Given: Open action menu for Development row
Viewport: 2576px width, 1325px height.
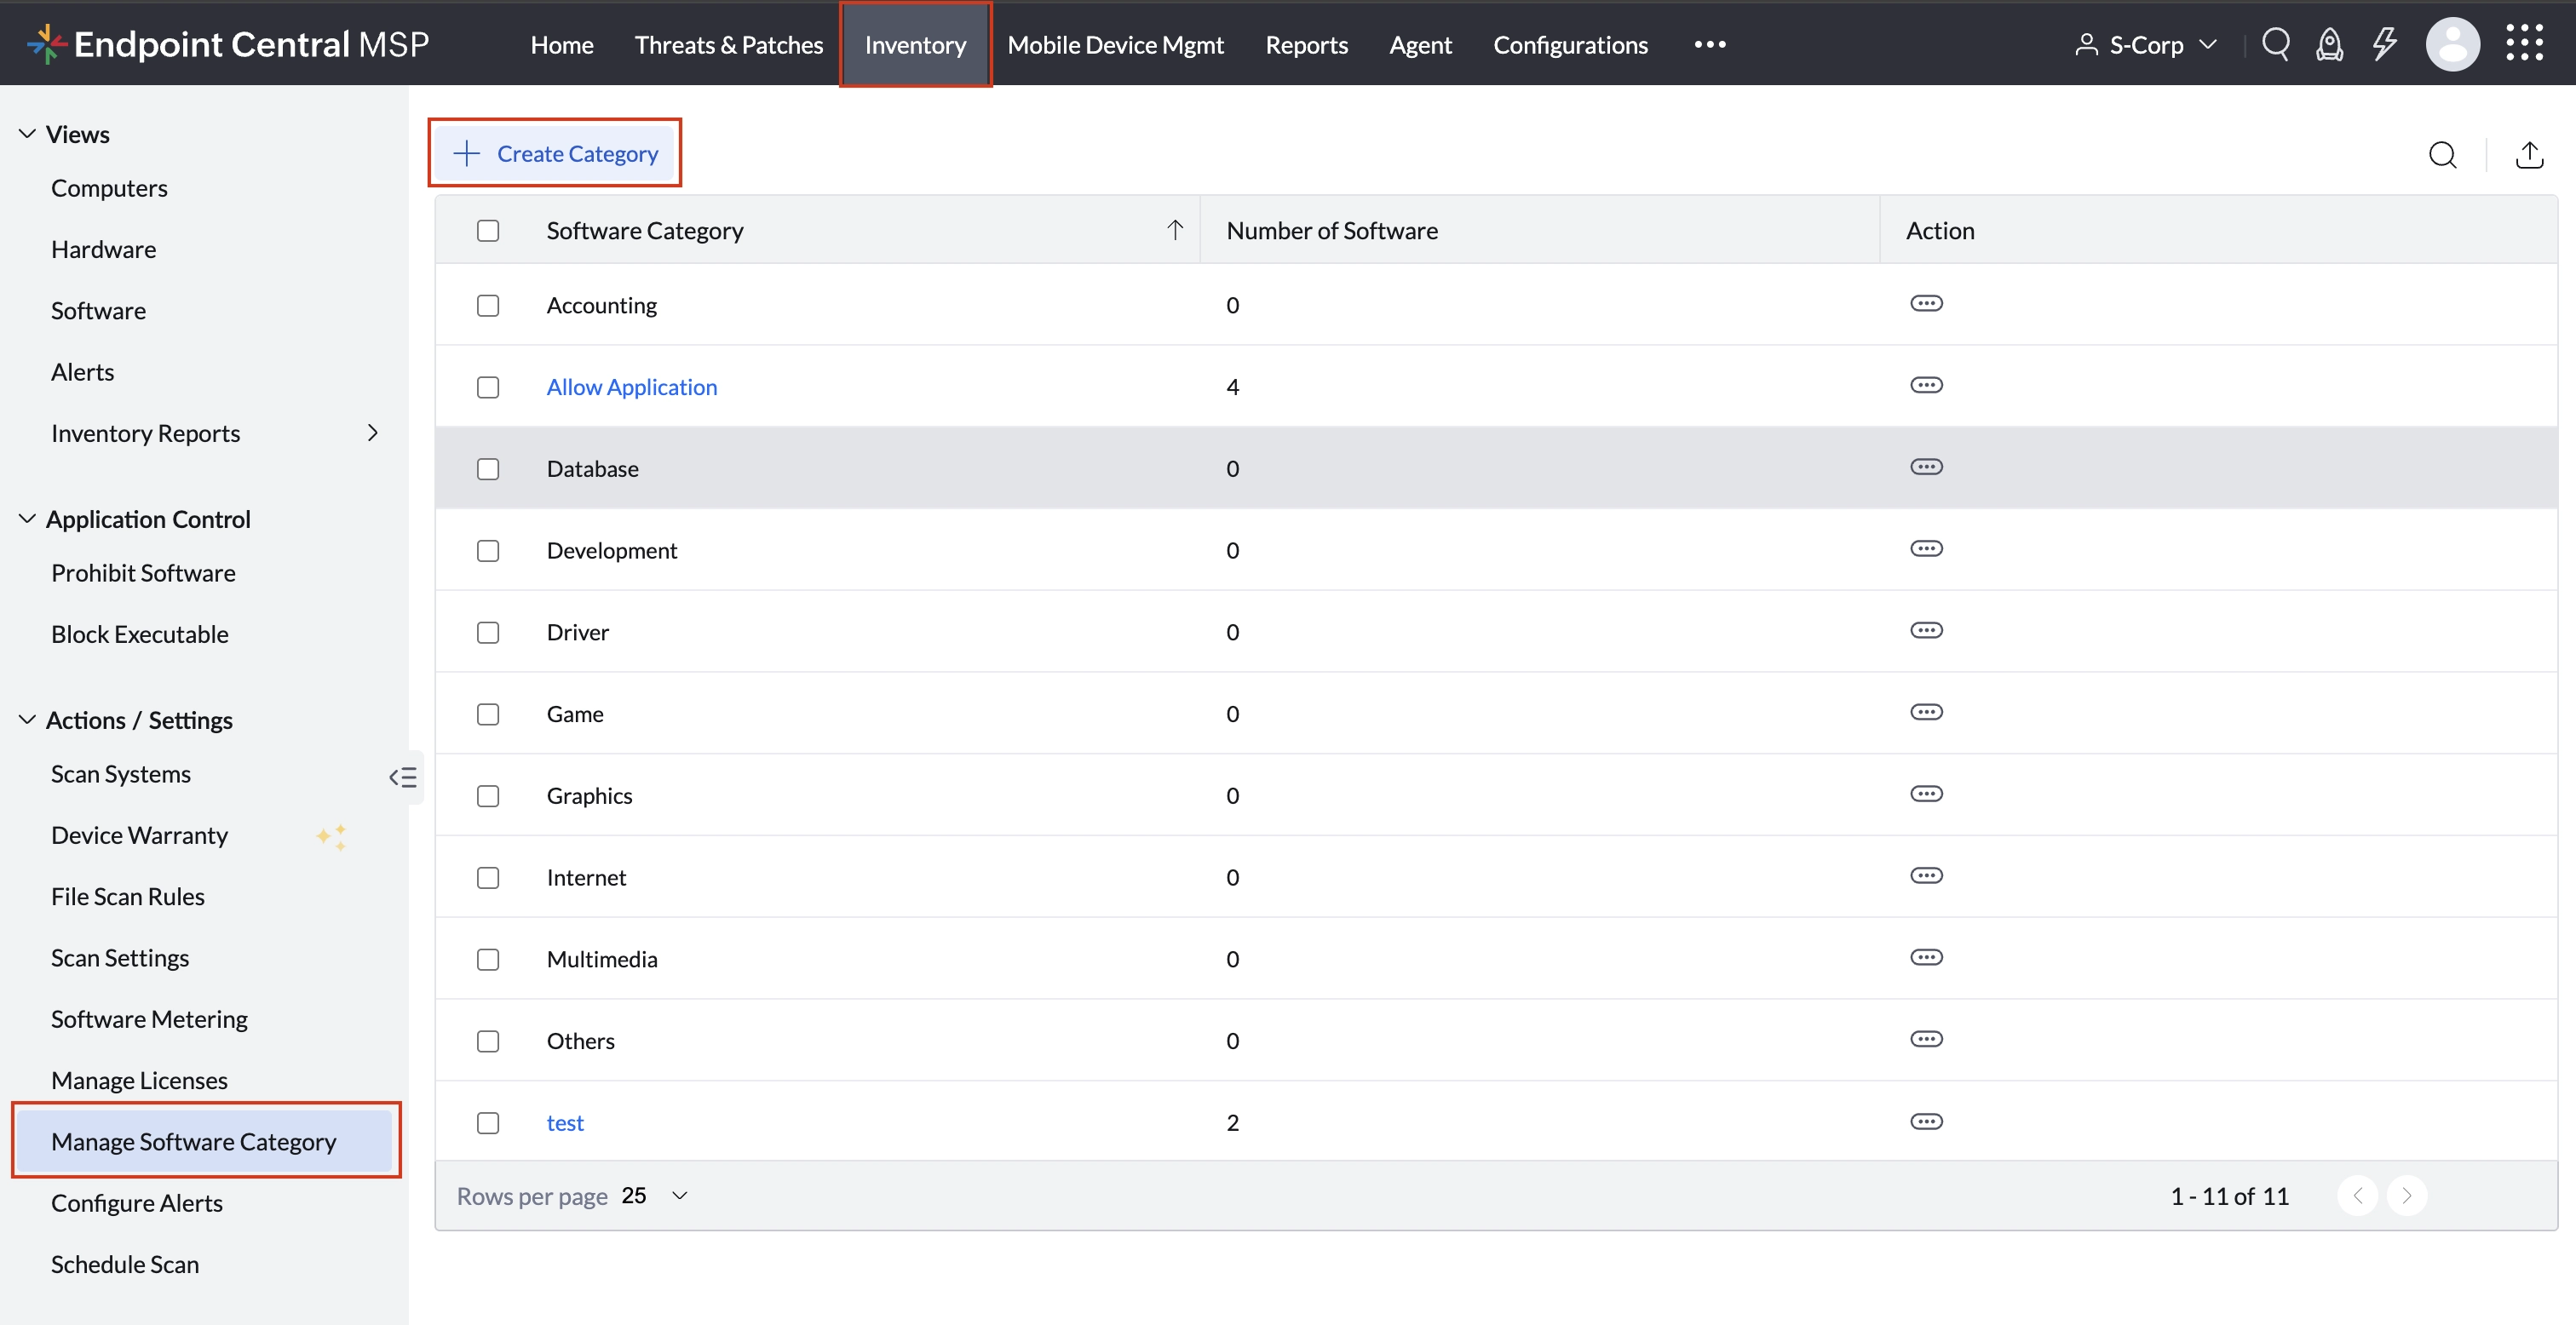Looking at the screenshot, I should tap(1926, 549).
